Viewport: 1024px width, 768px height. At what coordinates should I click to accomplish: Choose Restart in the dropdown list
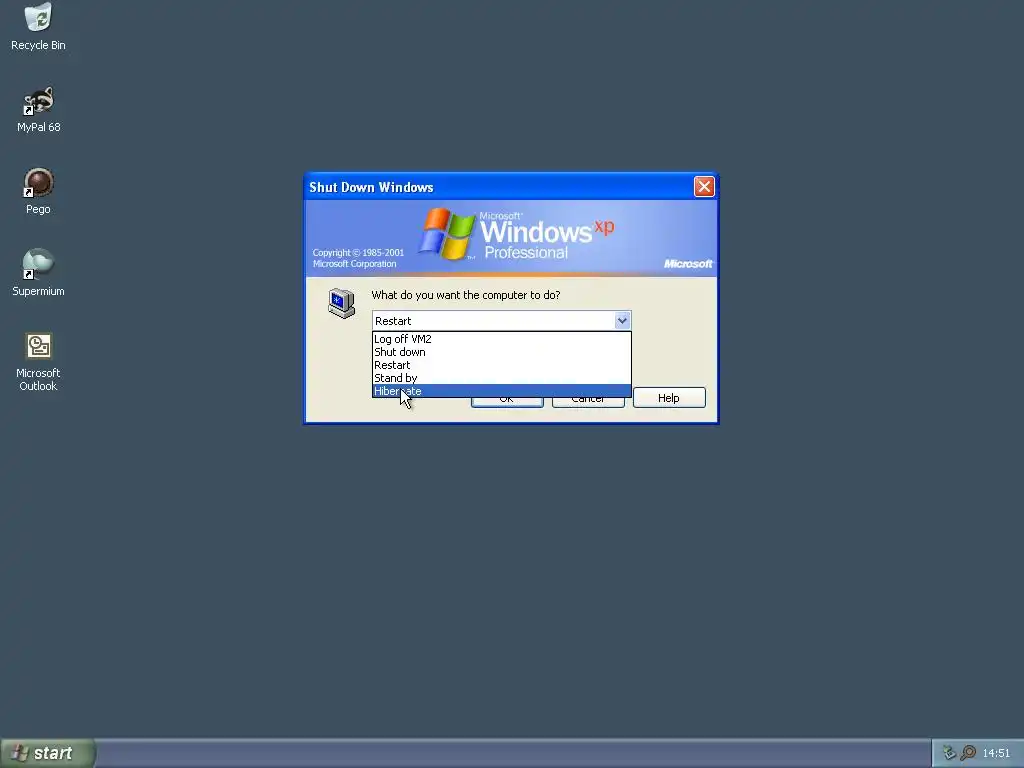[502, 365]
